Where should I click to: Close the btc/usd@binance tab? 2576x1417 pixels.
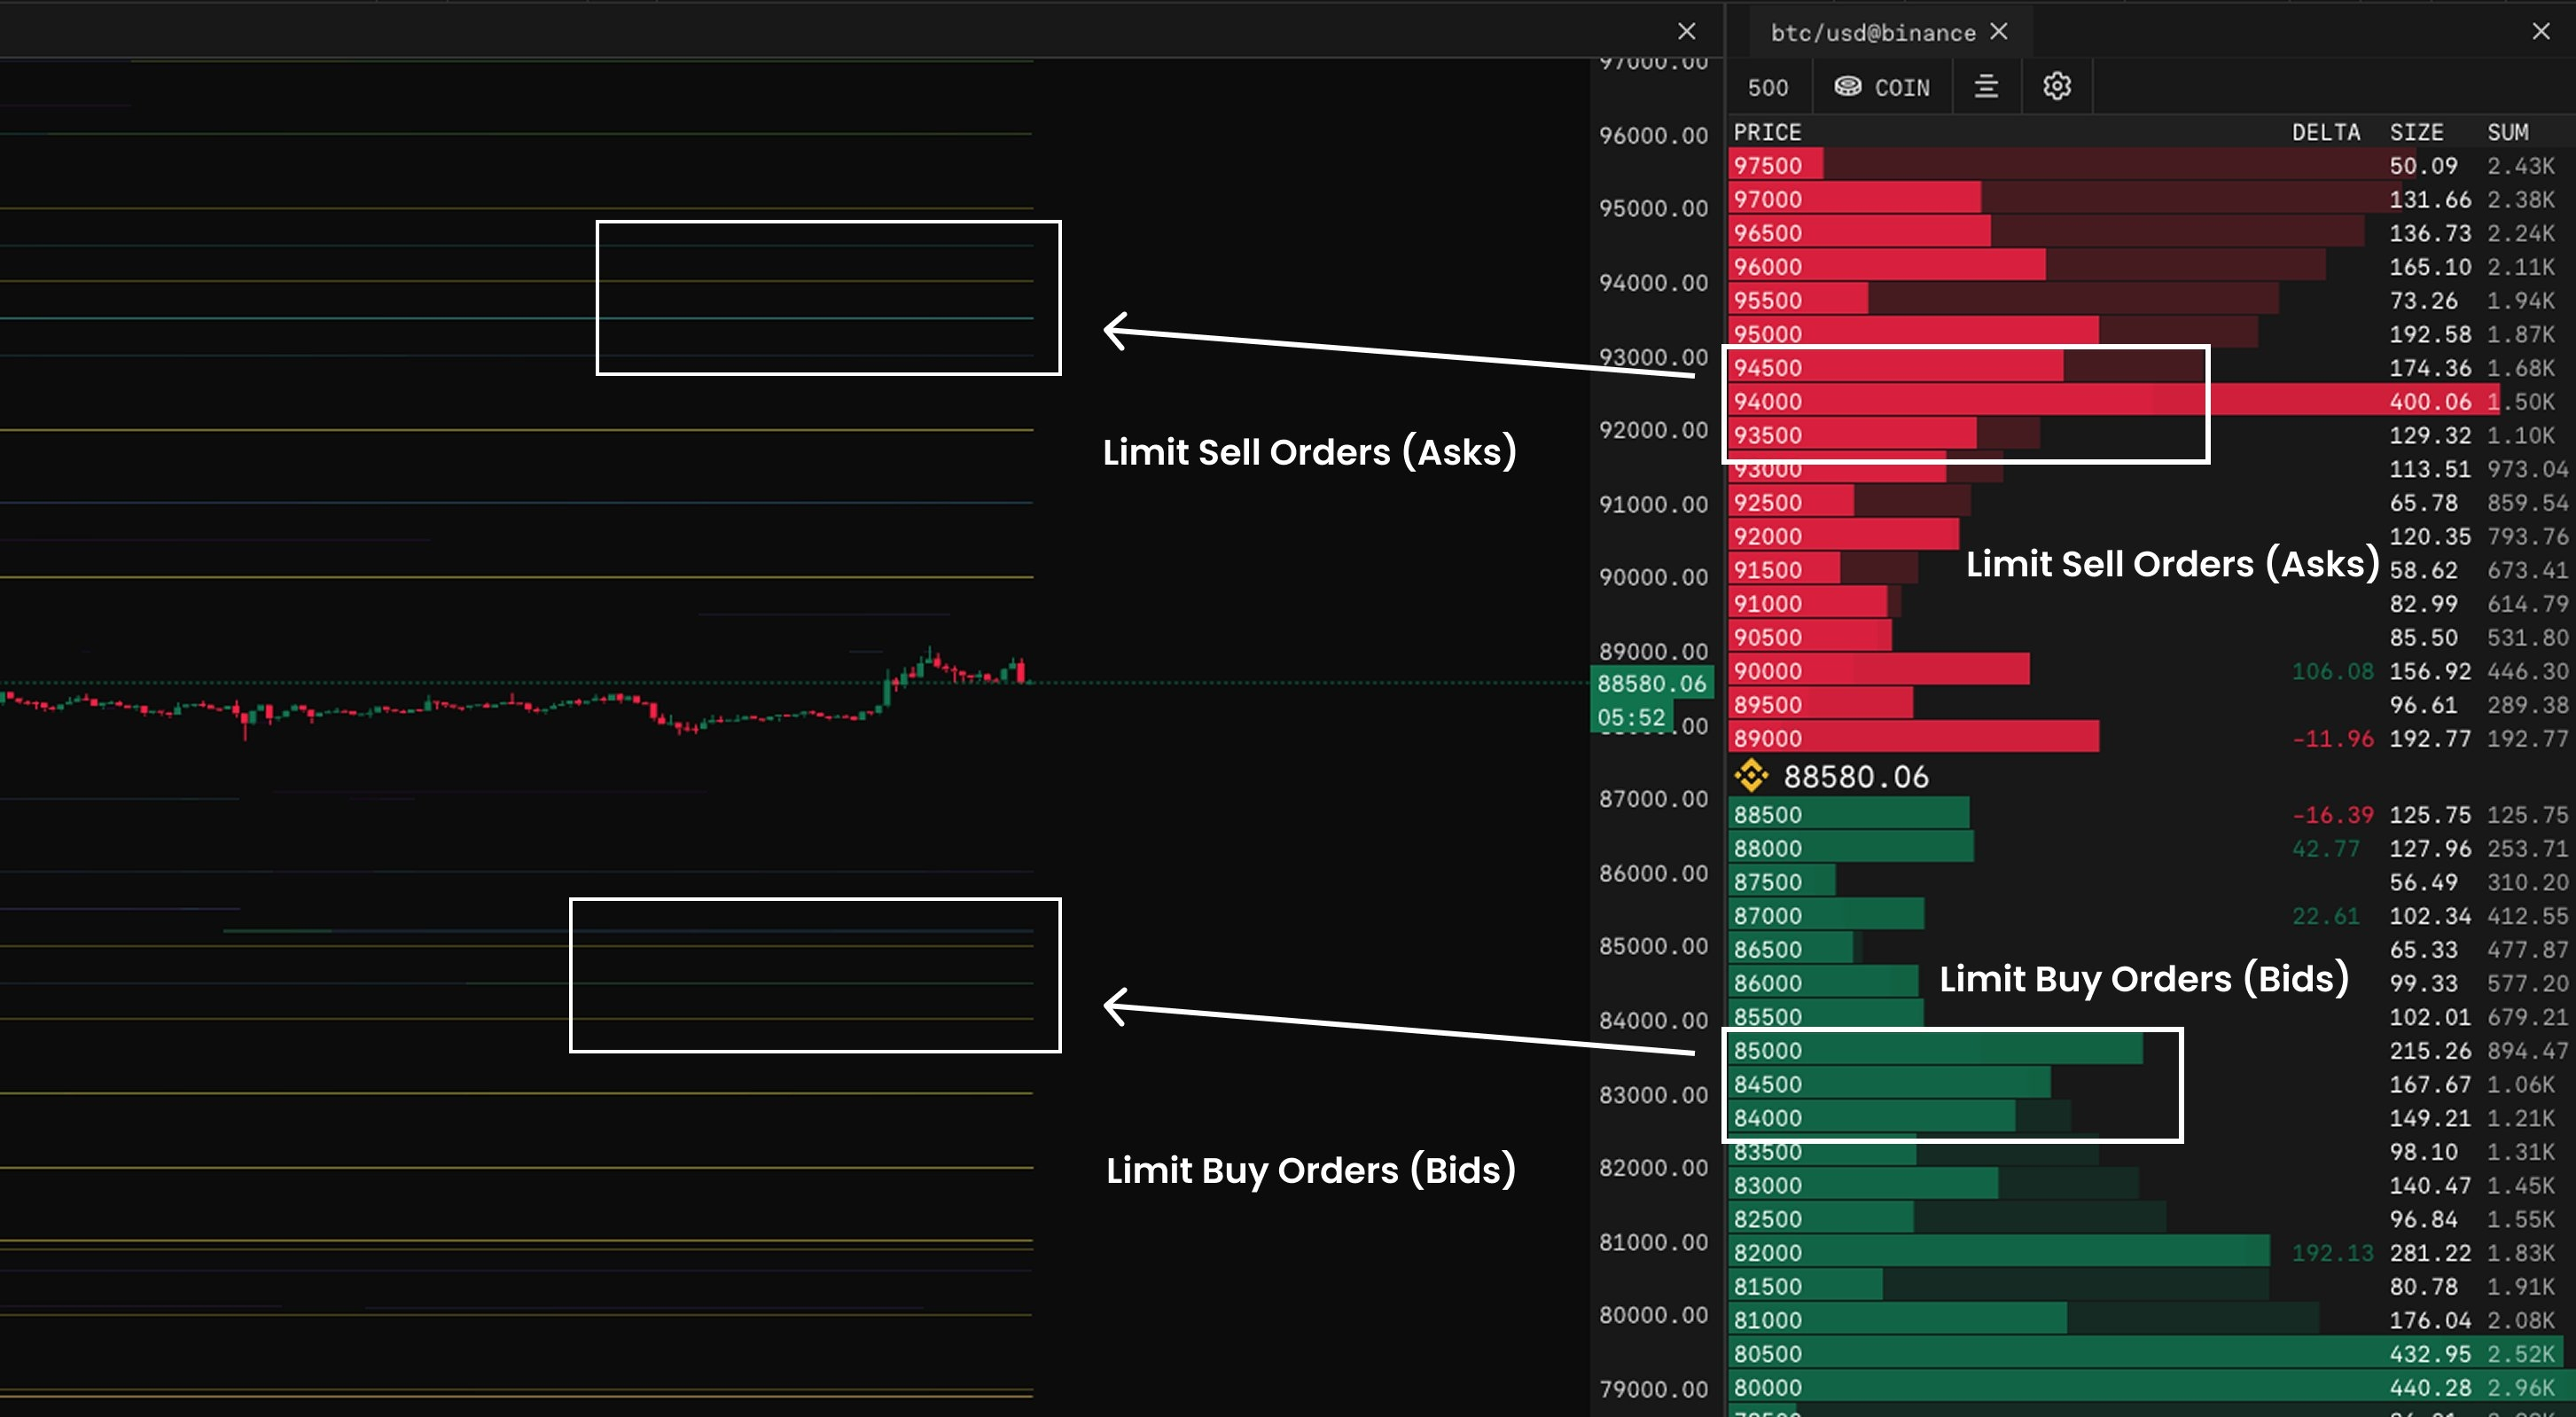point(1998,32)
